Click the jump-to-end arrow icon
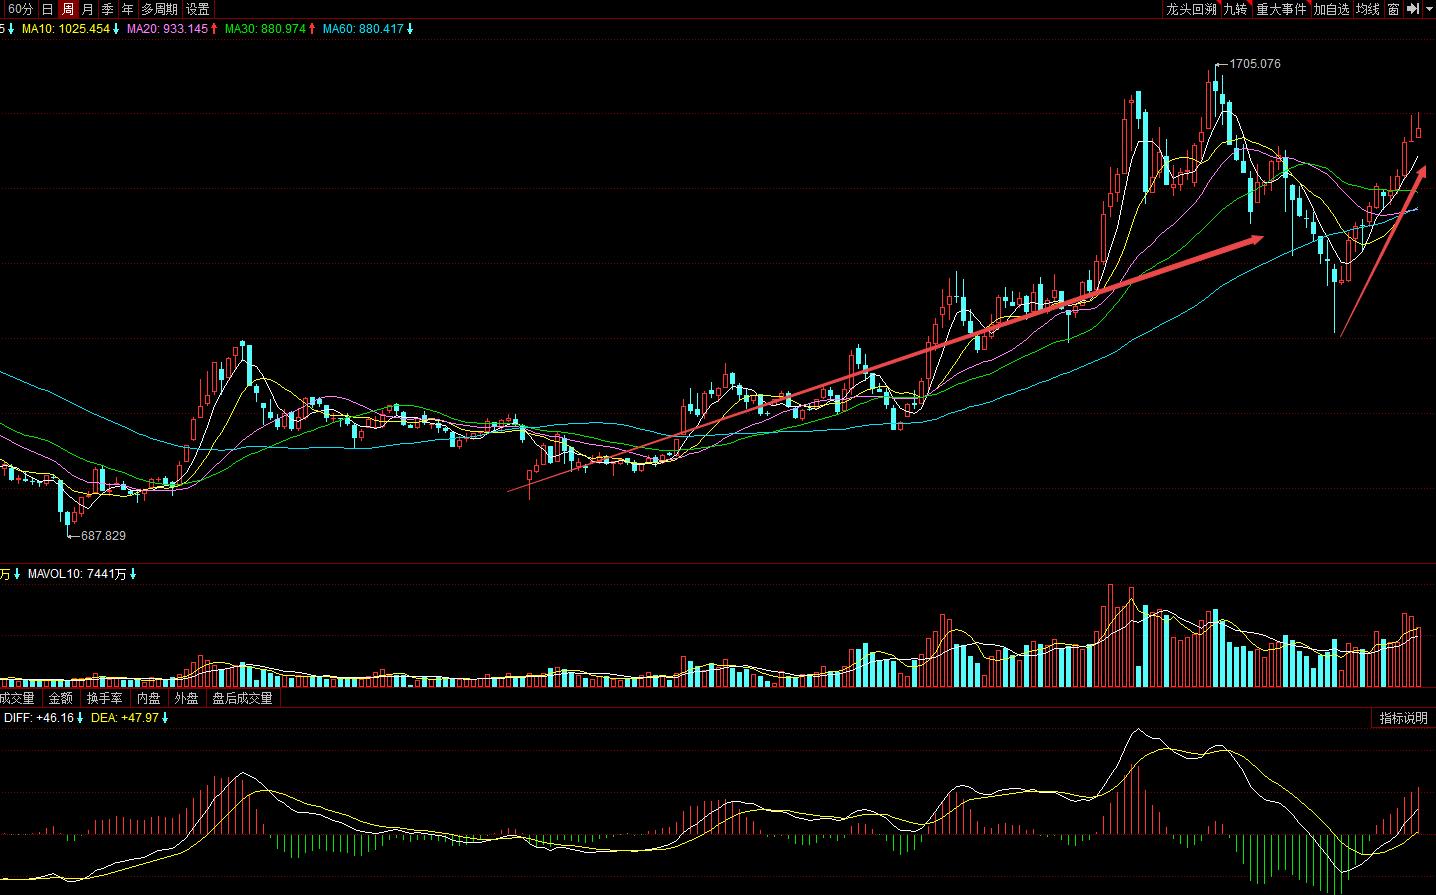The height and width of the screenshot is (895, 1436). (1413, 9)
